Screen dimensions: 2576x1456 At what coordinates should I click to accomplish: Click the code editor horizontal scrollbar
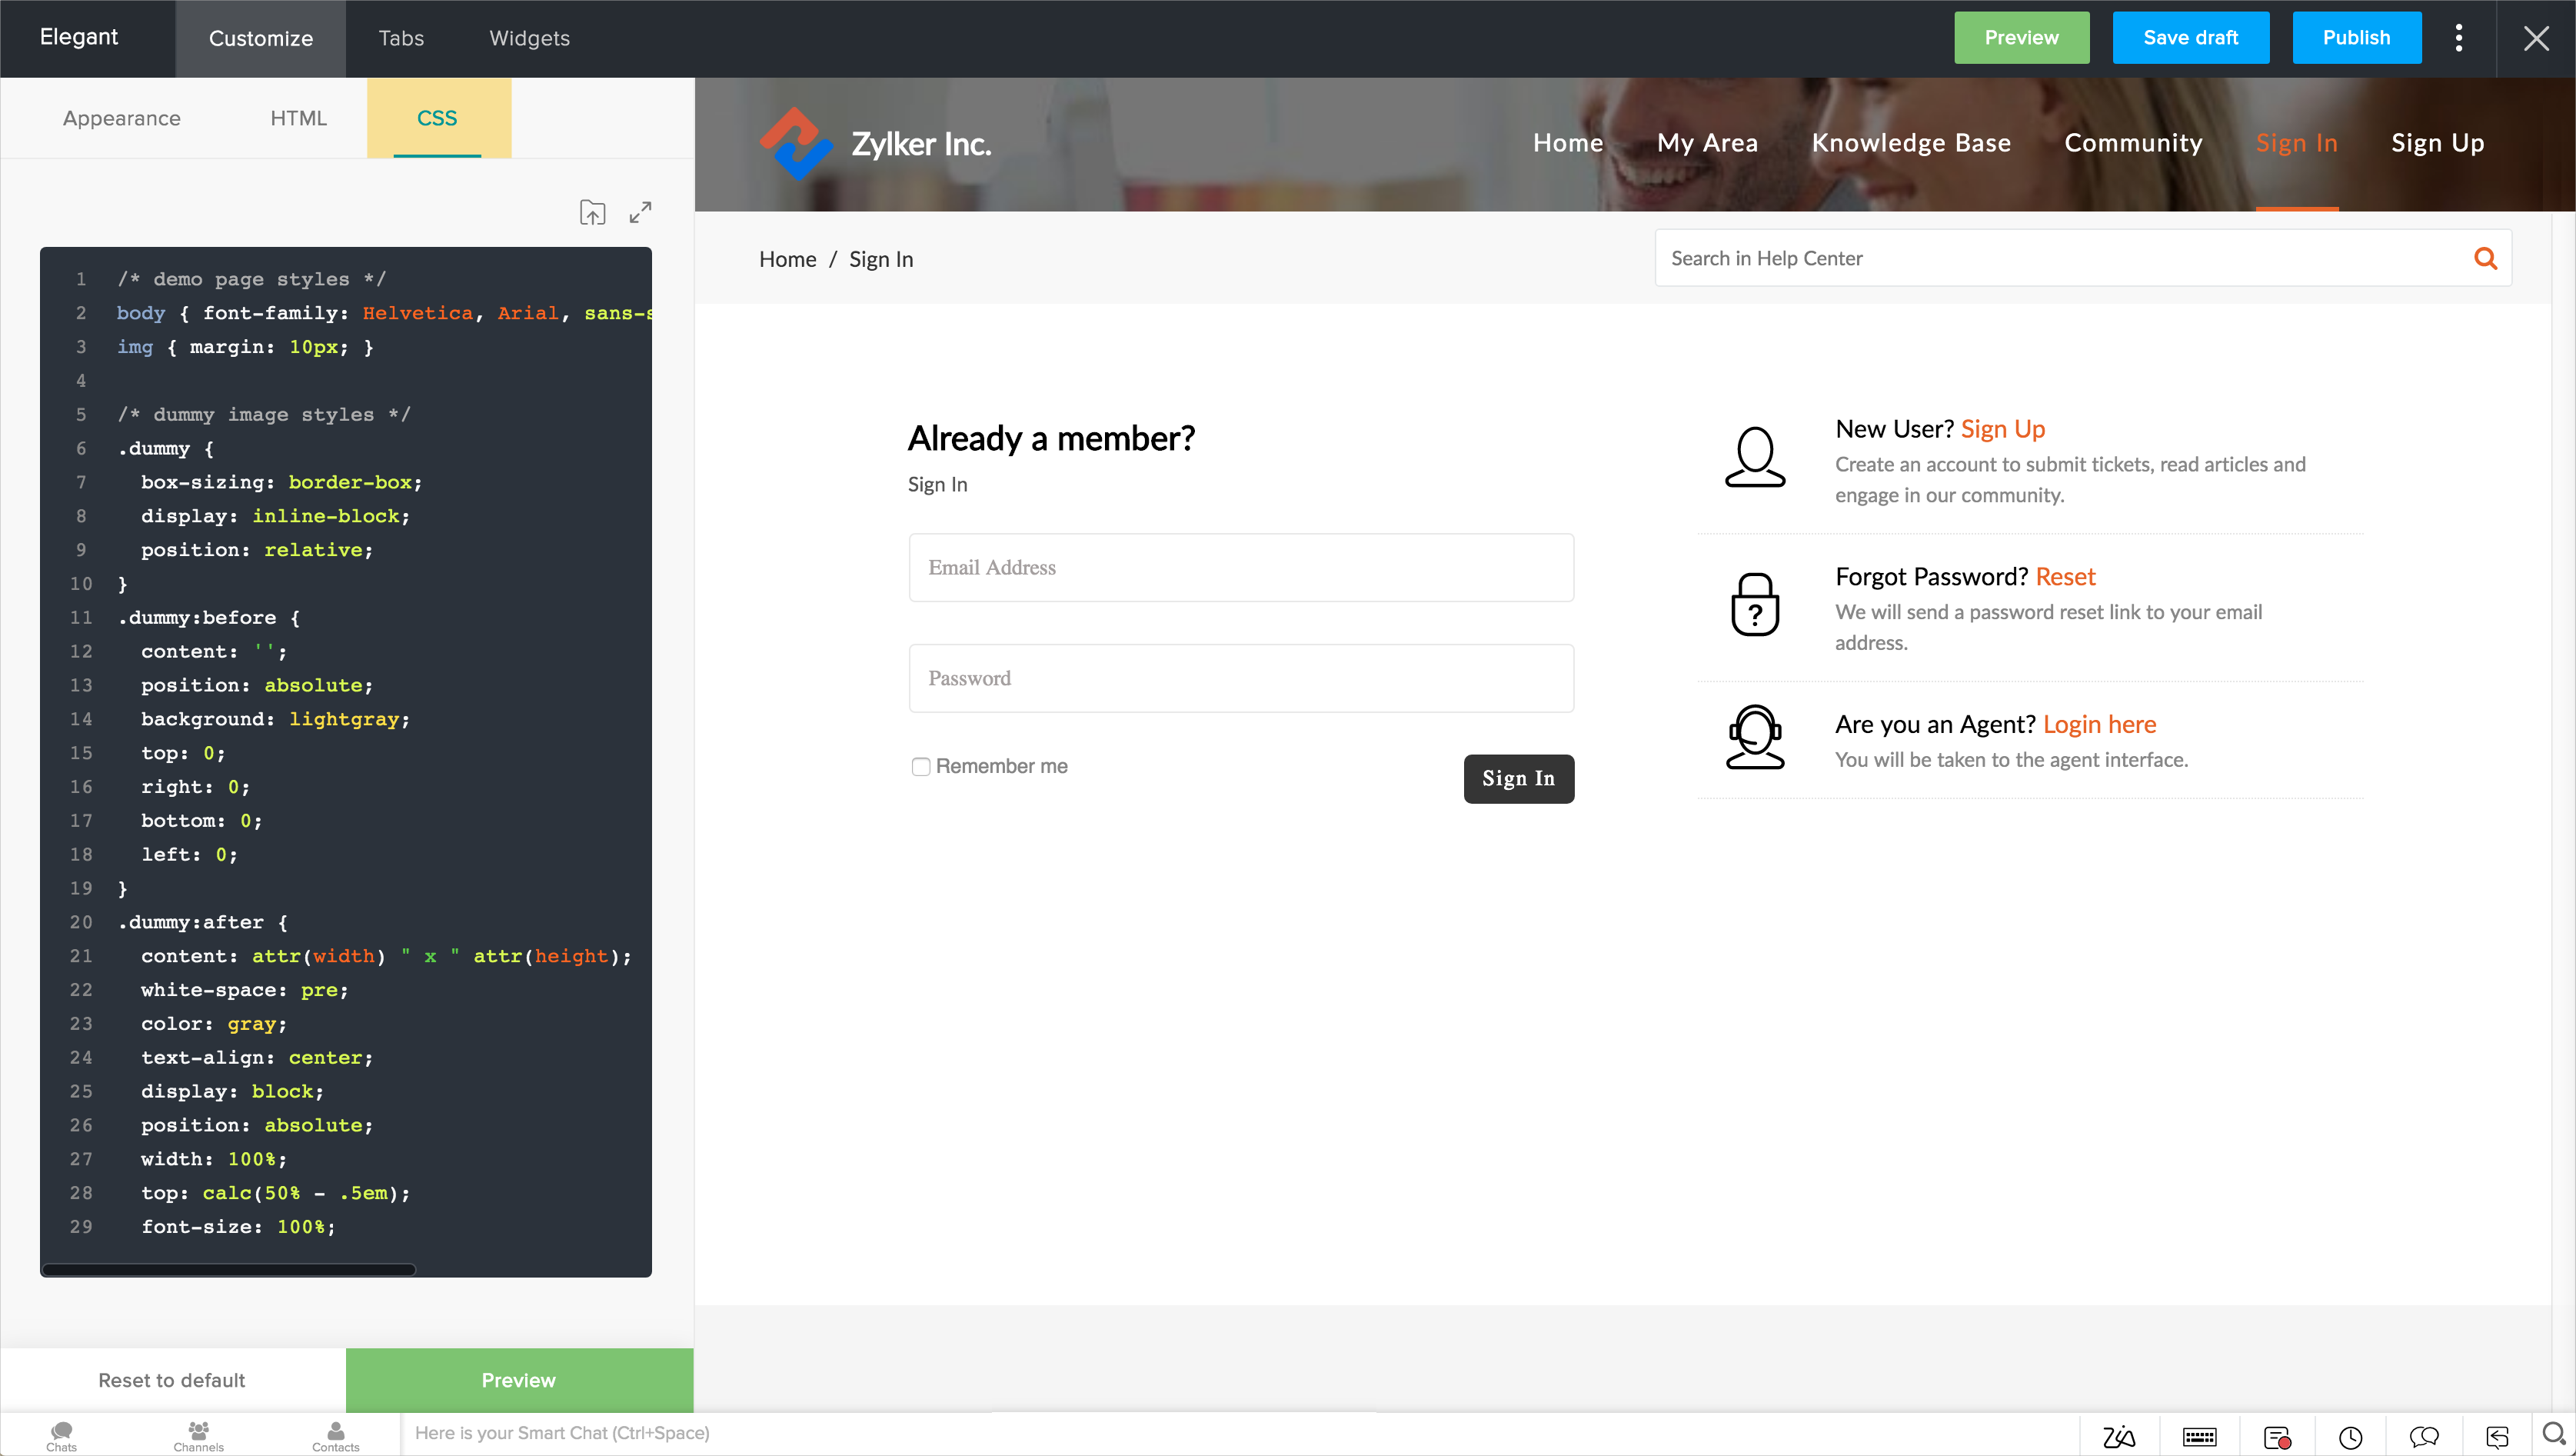tap(229, 1270)
